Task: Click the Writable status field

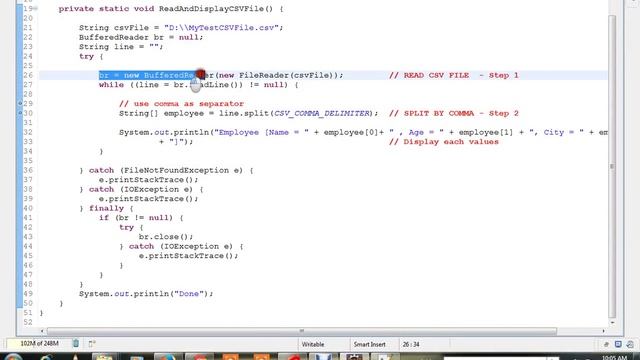Action: (313, 344)
